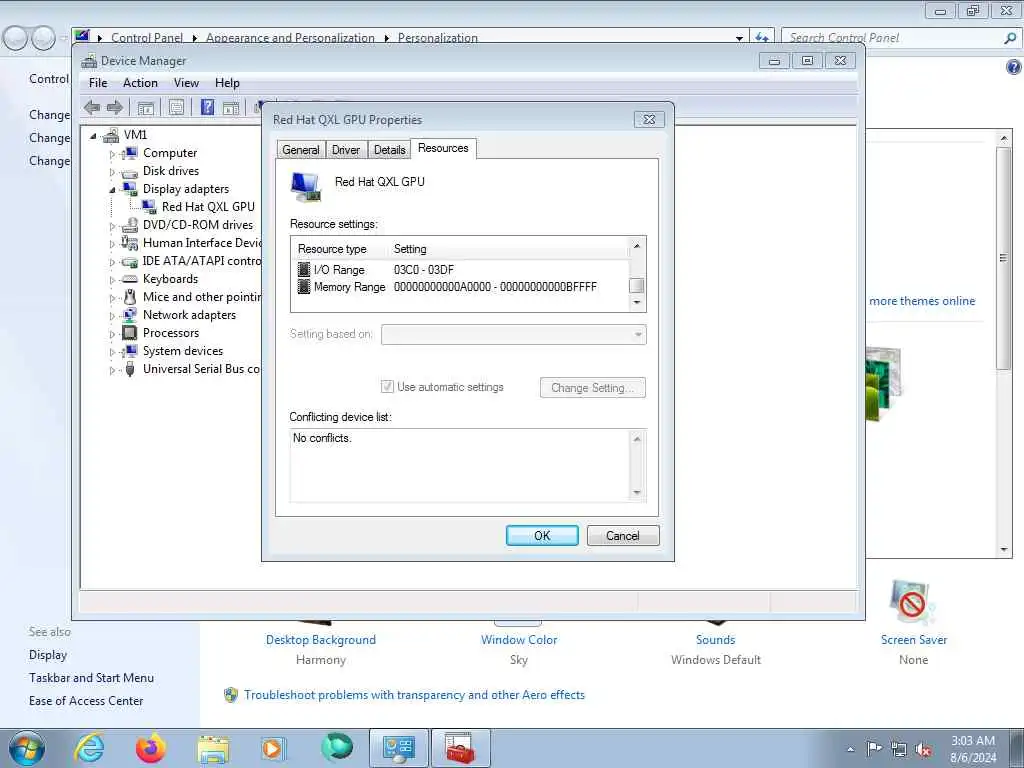The image size is (1024, 768).
Task: Click the Search Control Panel field
Action: tap(892, 39)
